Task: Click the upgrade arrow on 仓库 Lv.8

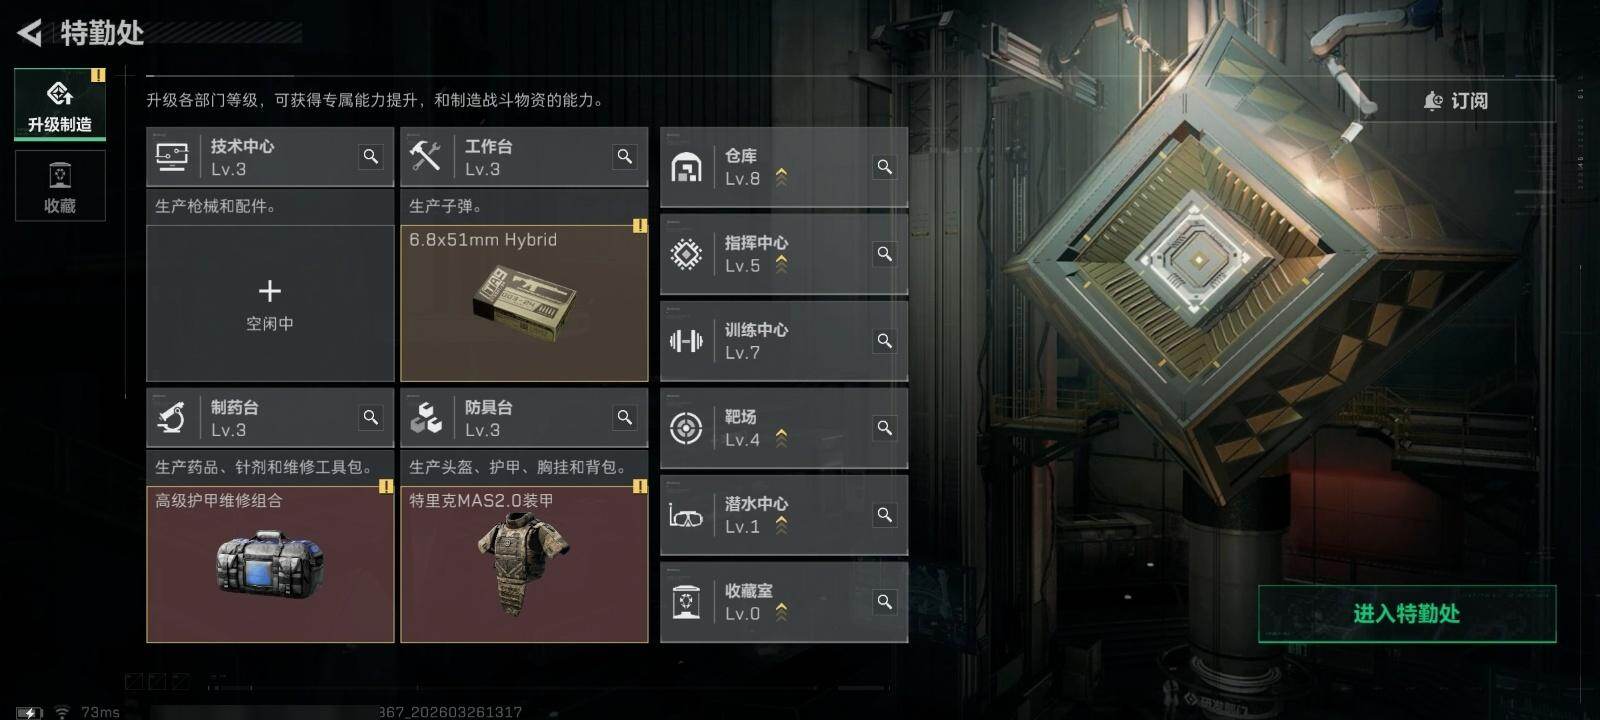Action: pyautogui.click(x=781, y=178)
